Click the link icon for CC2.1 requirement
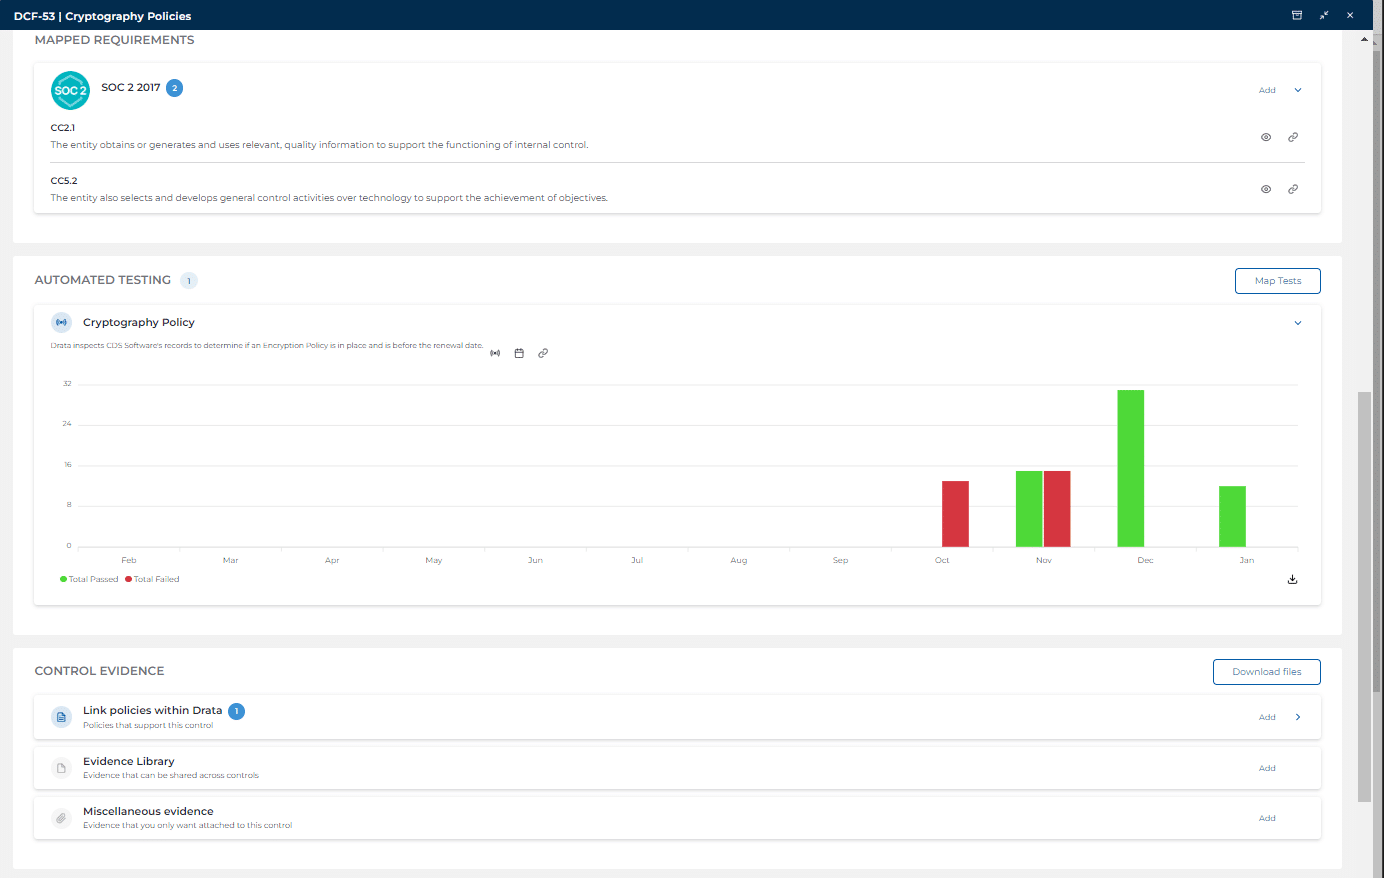The height and width of the screenshot is (878, 1384). (x=1293, y=137)
